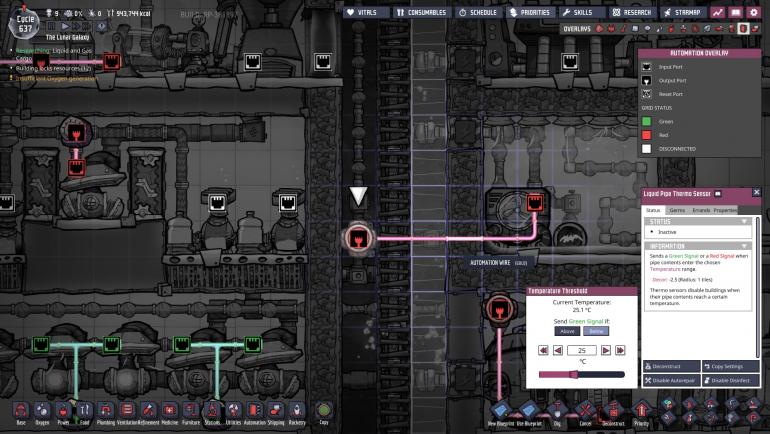Open the Furniture build category
Viewport: 770px width, 434px height.
point(191,412)
